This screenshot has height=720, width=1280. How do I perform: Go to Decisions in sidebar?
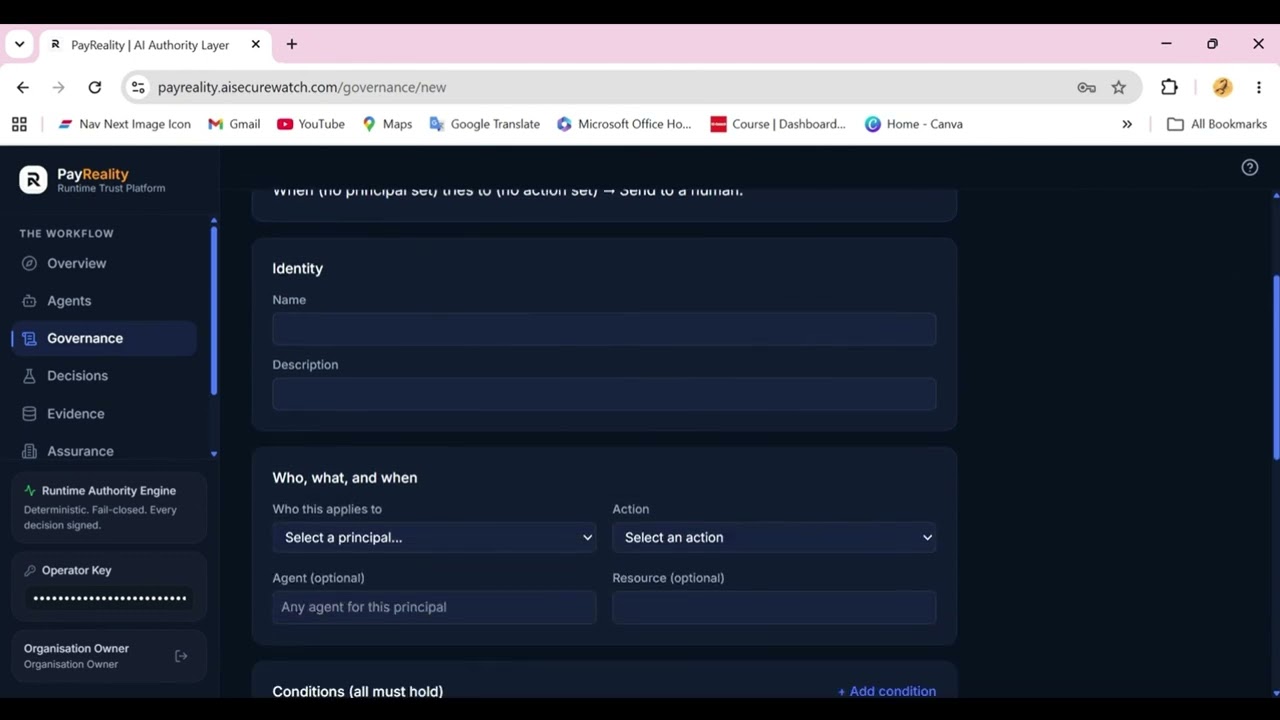pos(104,376)
